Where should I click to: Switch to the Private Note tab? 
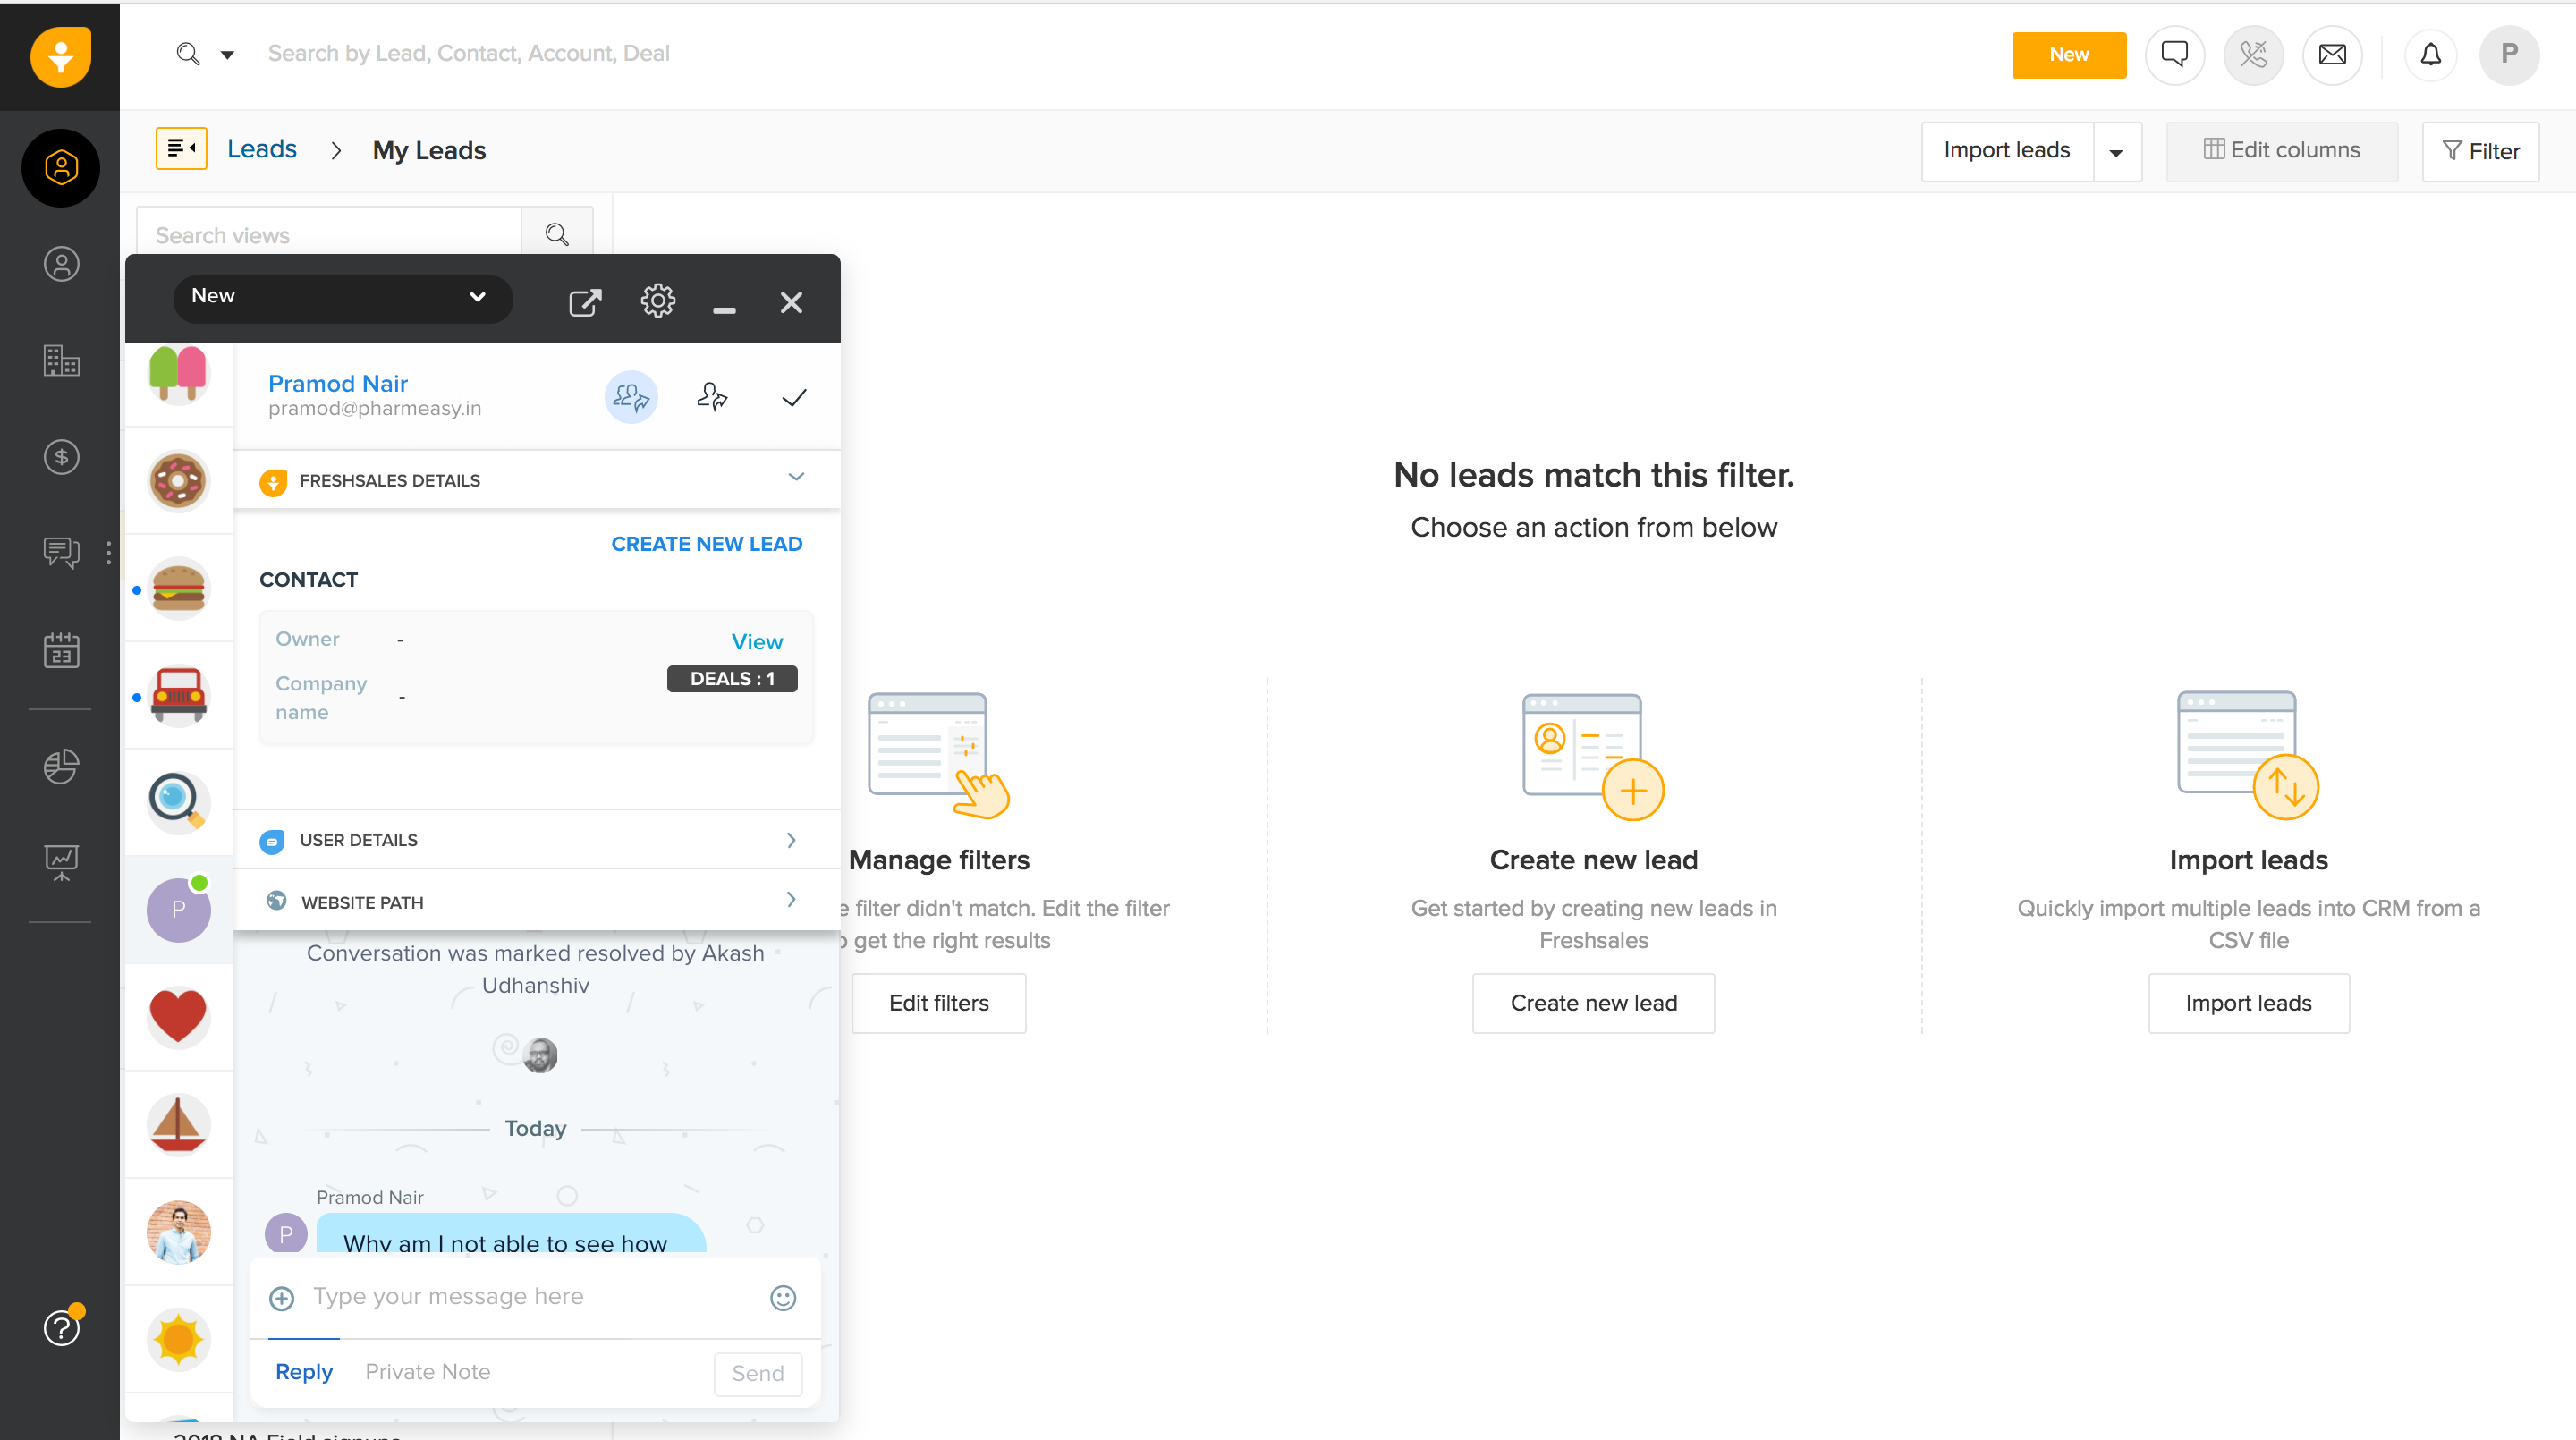(428, 1371)
